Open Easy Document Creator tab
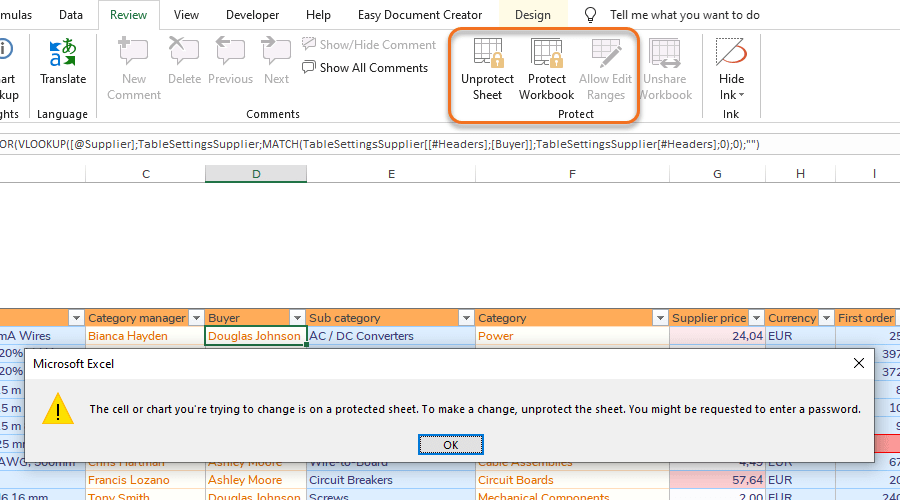 coord(420,15)
